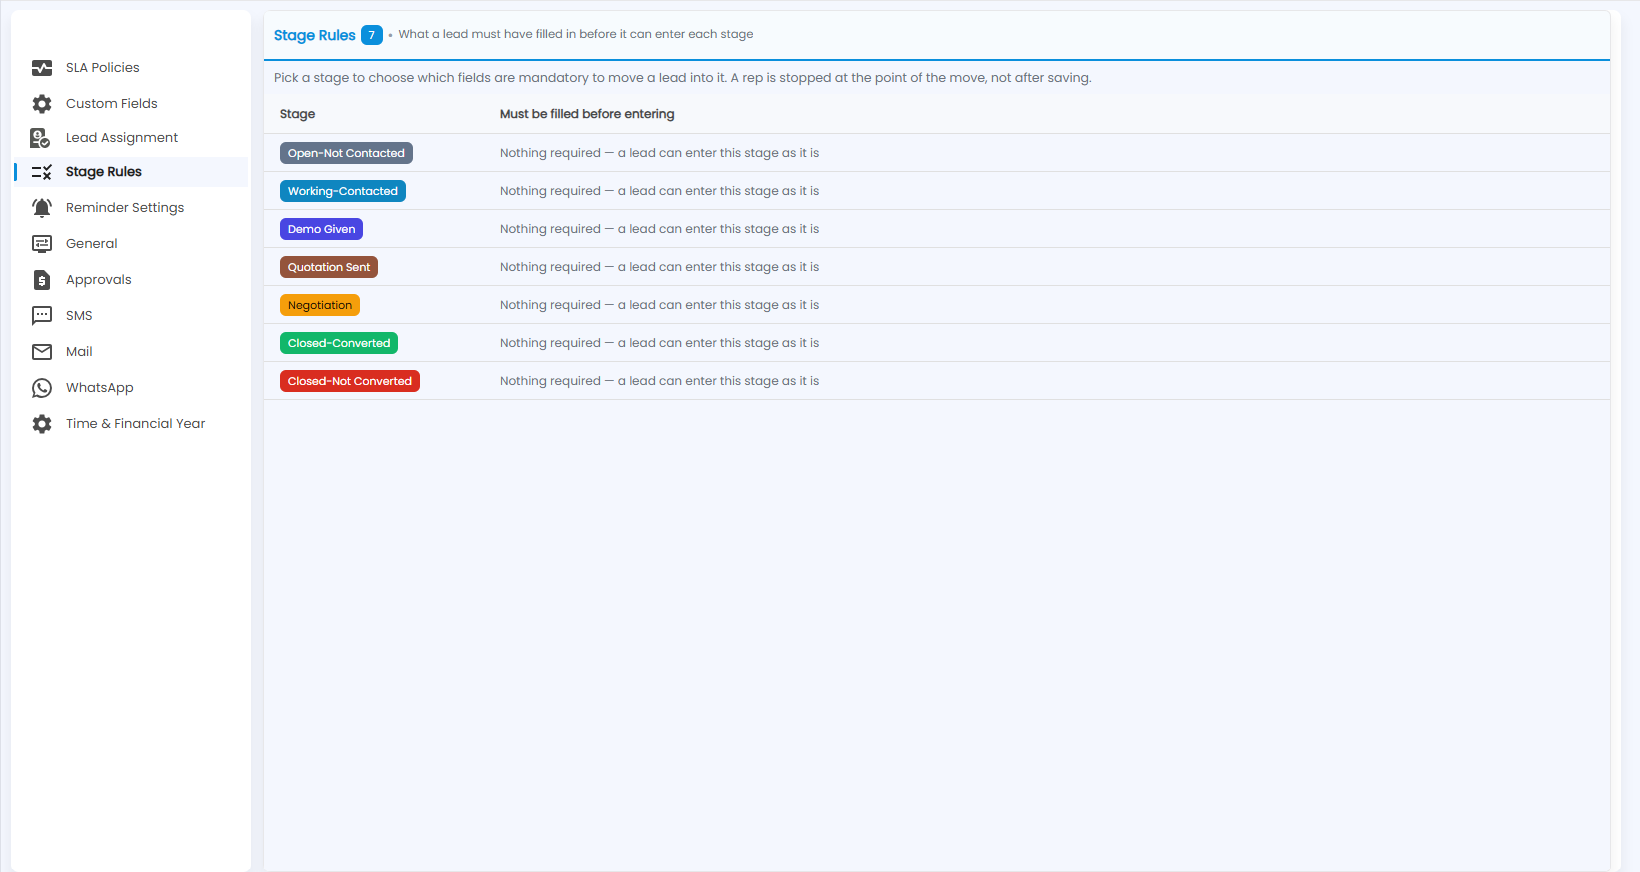Open Time & Financial Year settings

pyautogui.click(x=136, y=424)
